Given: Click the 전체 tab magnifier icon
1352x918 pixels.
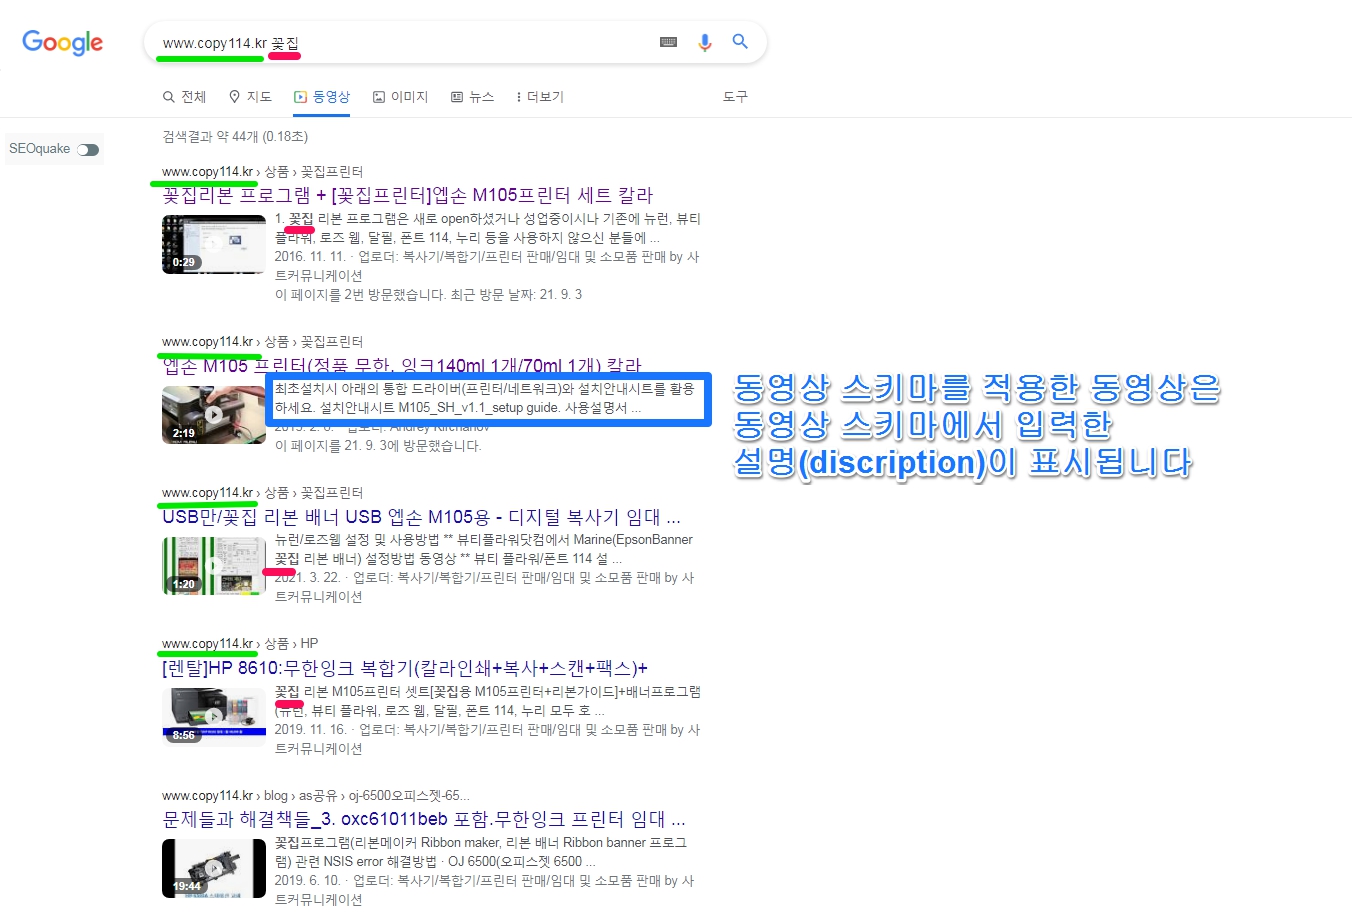Looking at the screenshot, I should pos(169,97).
